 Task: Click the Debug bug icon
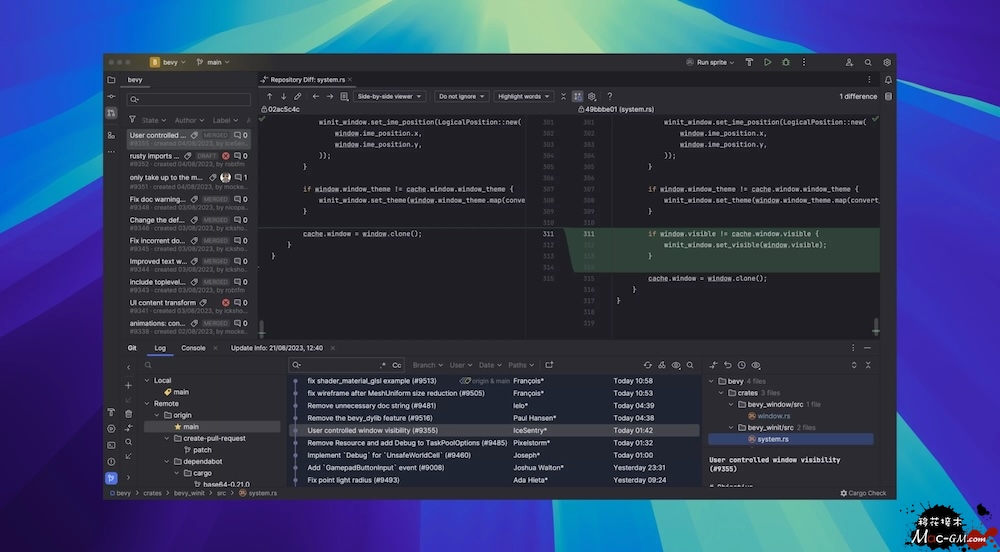pos(786,62)
